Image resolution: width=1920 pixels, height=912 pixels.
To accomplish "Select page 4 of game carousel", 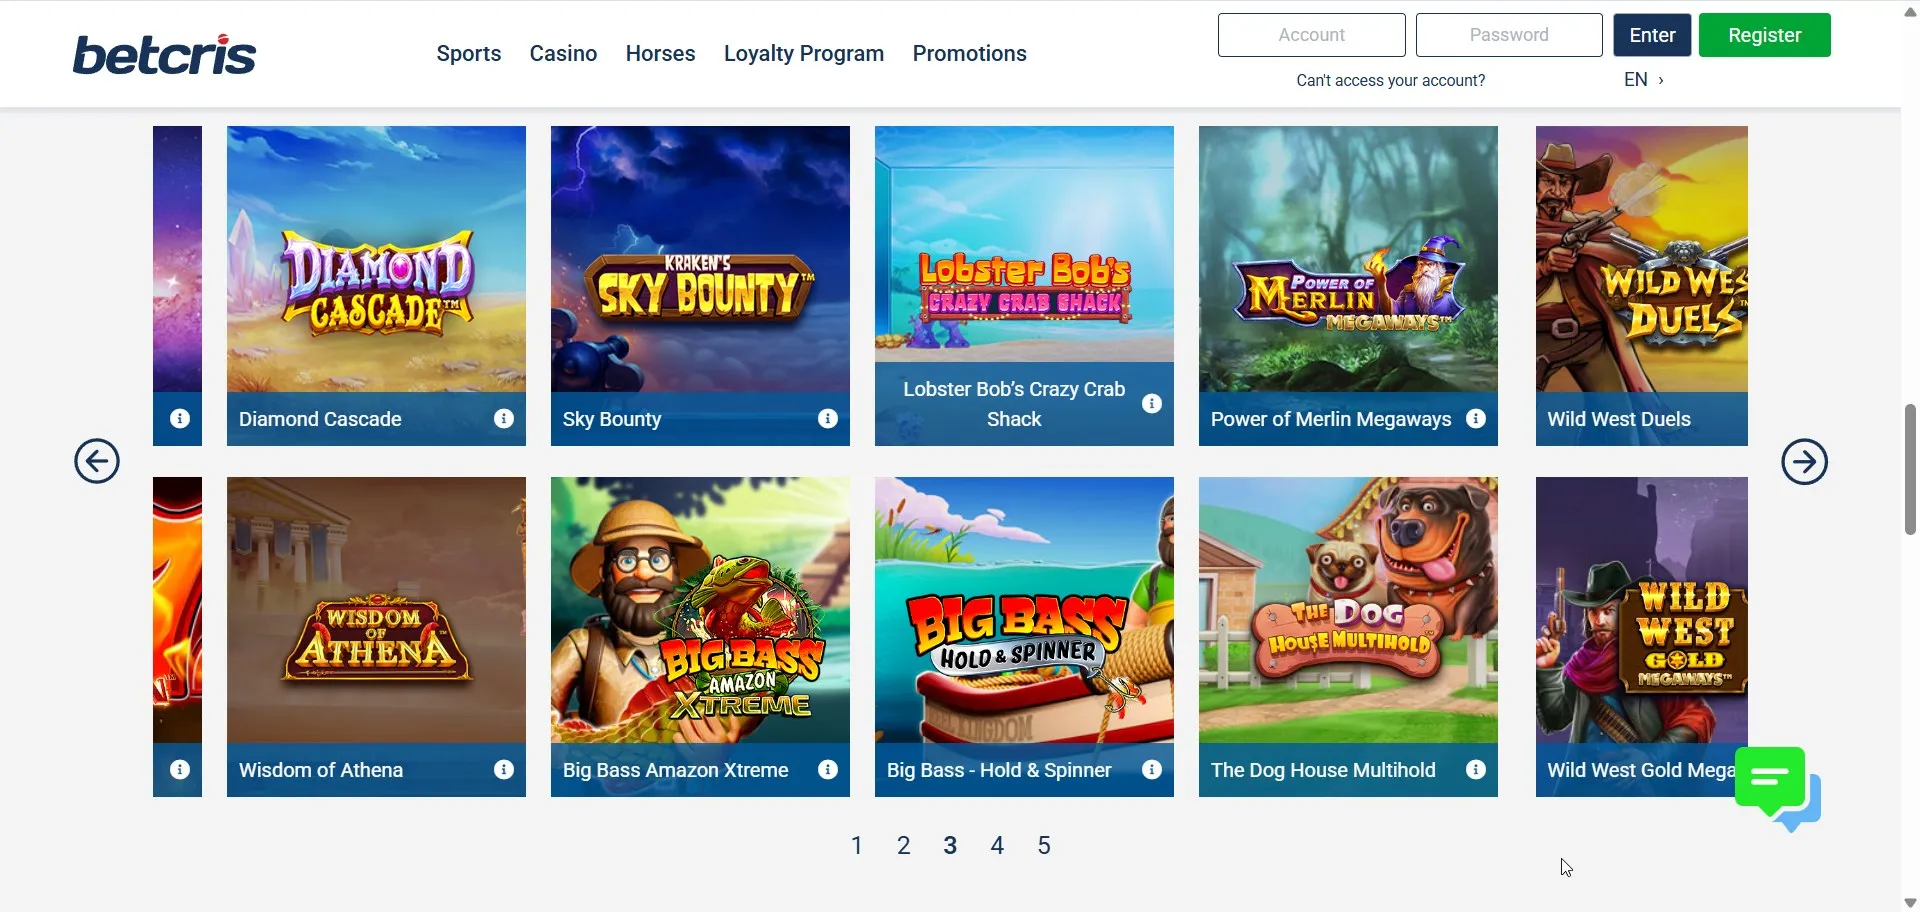I will coord(997,846).
